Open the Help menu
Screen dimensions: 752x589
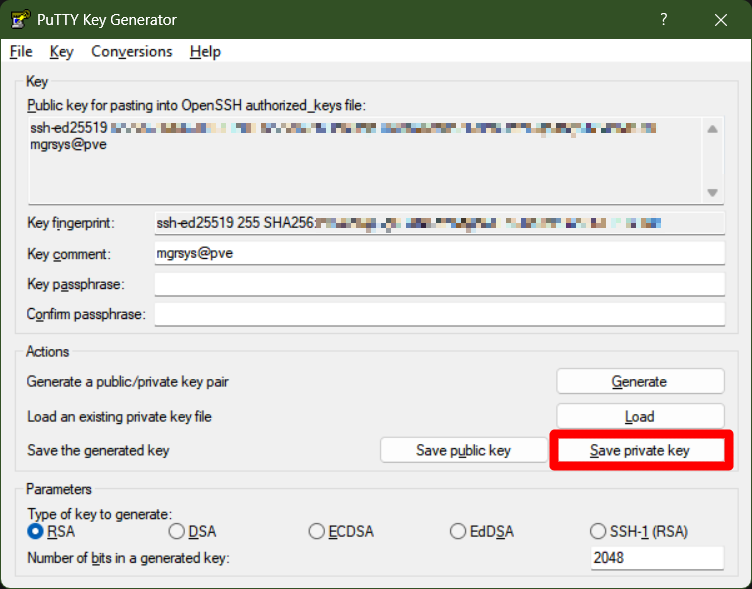pos(205,51)
